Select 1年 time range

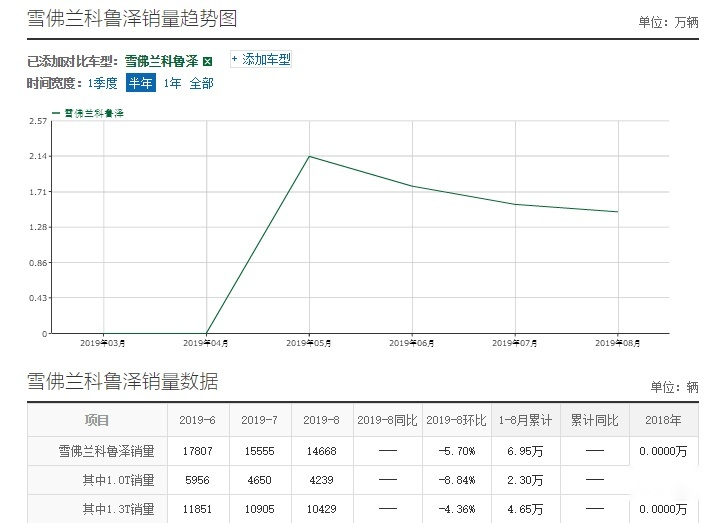click(172, 83)
